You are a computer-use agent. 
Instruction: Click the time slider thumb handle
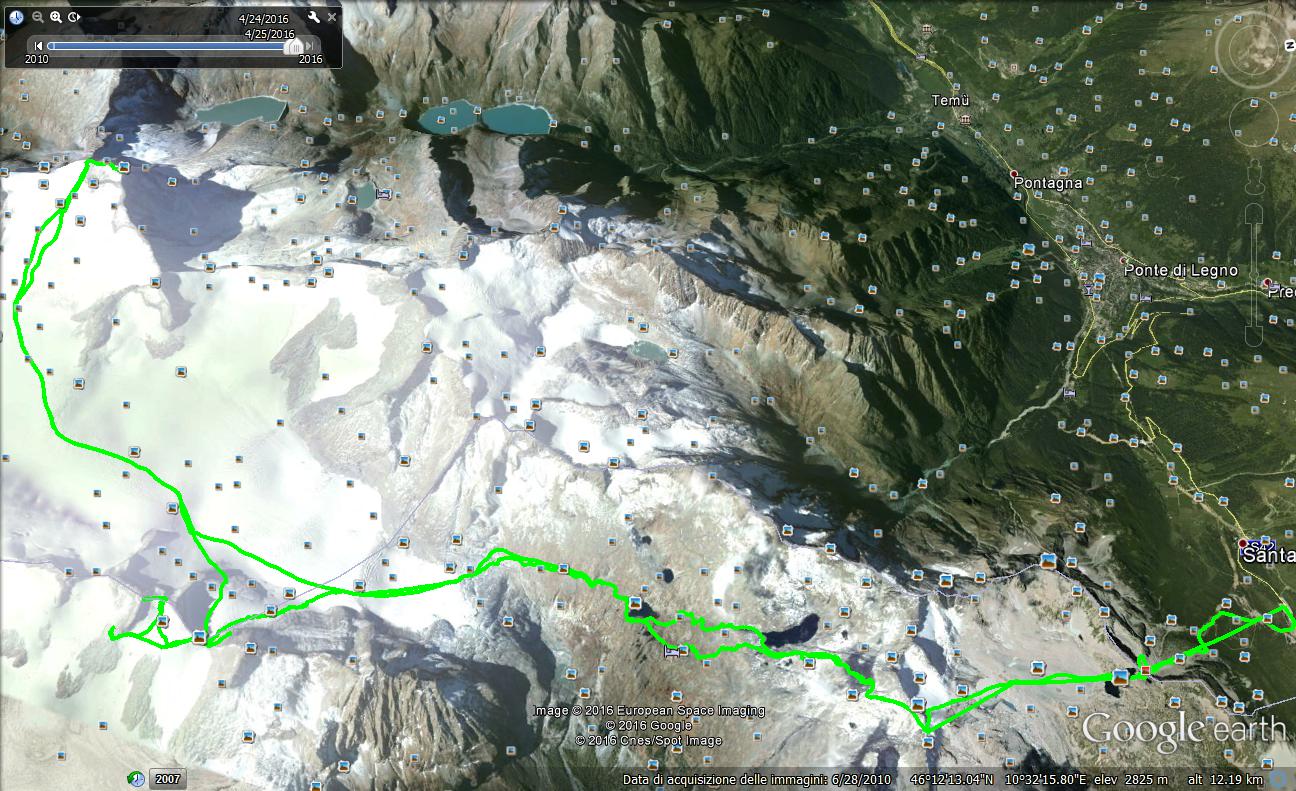pyautogui.click(x=294, y=46)
